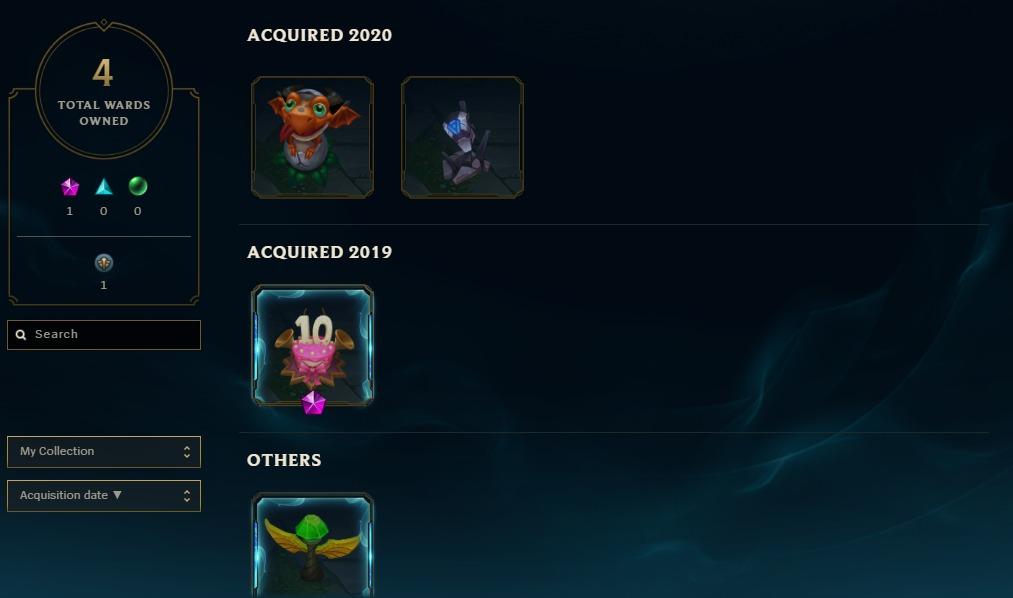Toggle the Acquisition date sort direction arrow

click(117, 495)
